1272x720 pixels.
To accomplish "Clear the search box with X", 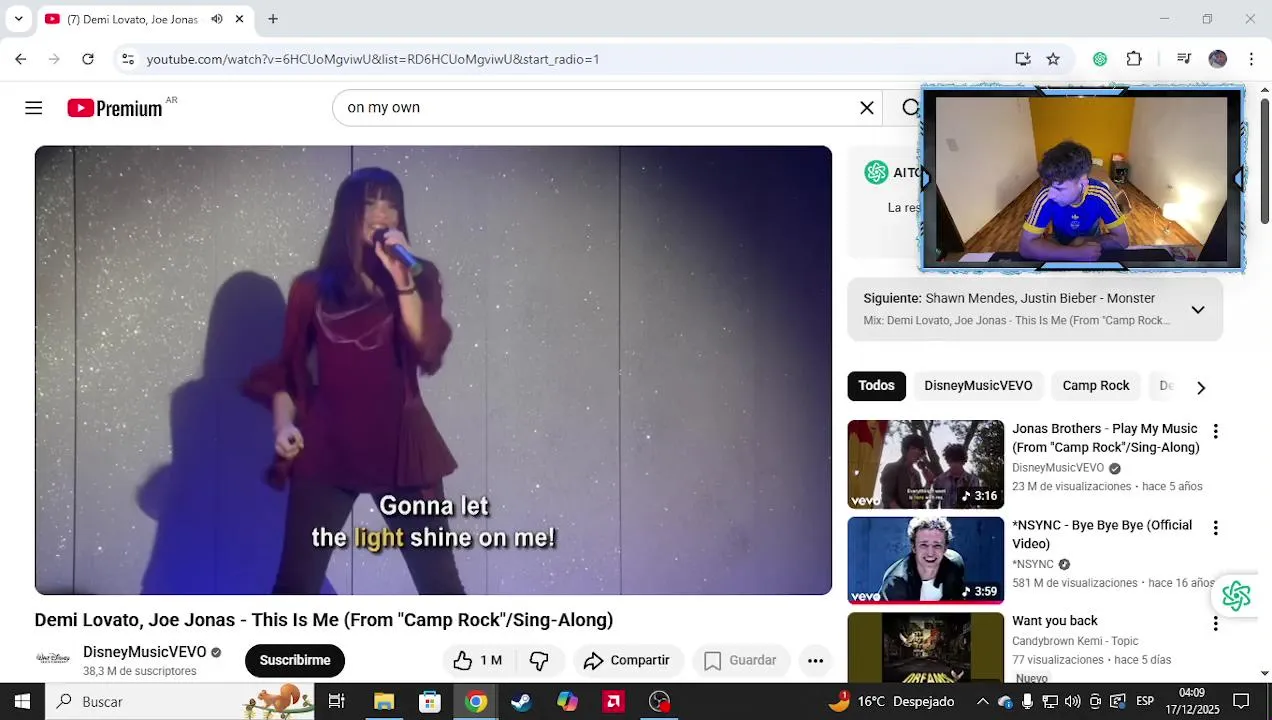I will pyautogui.click(x=867, y=108).
